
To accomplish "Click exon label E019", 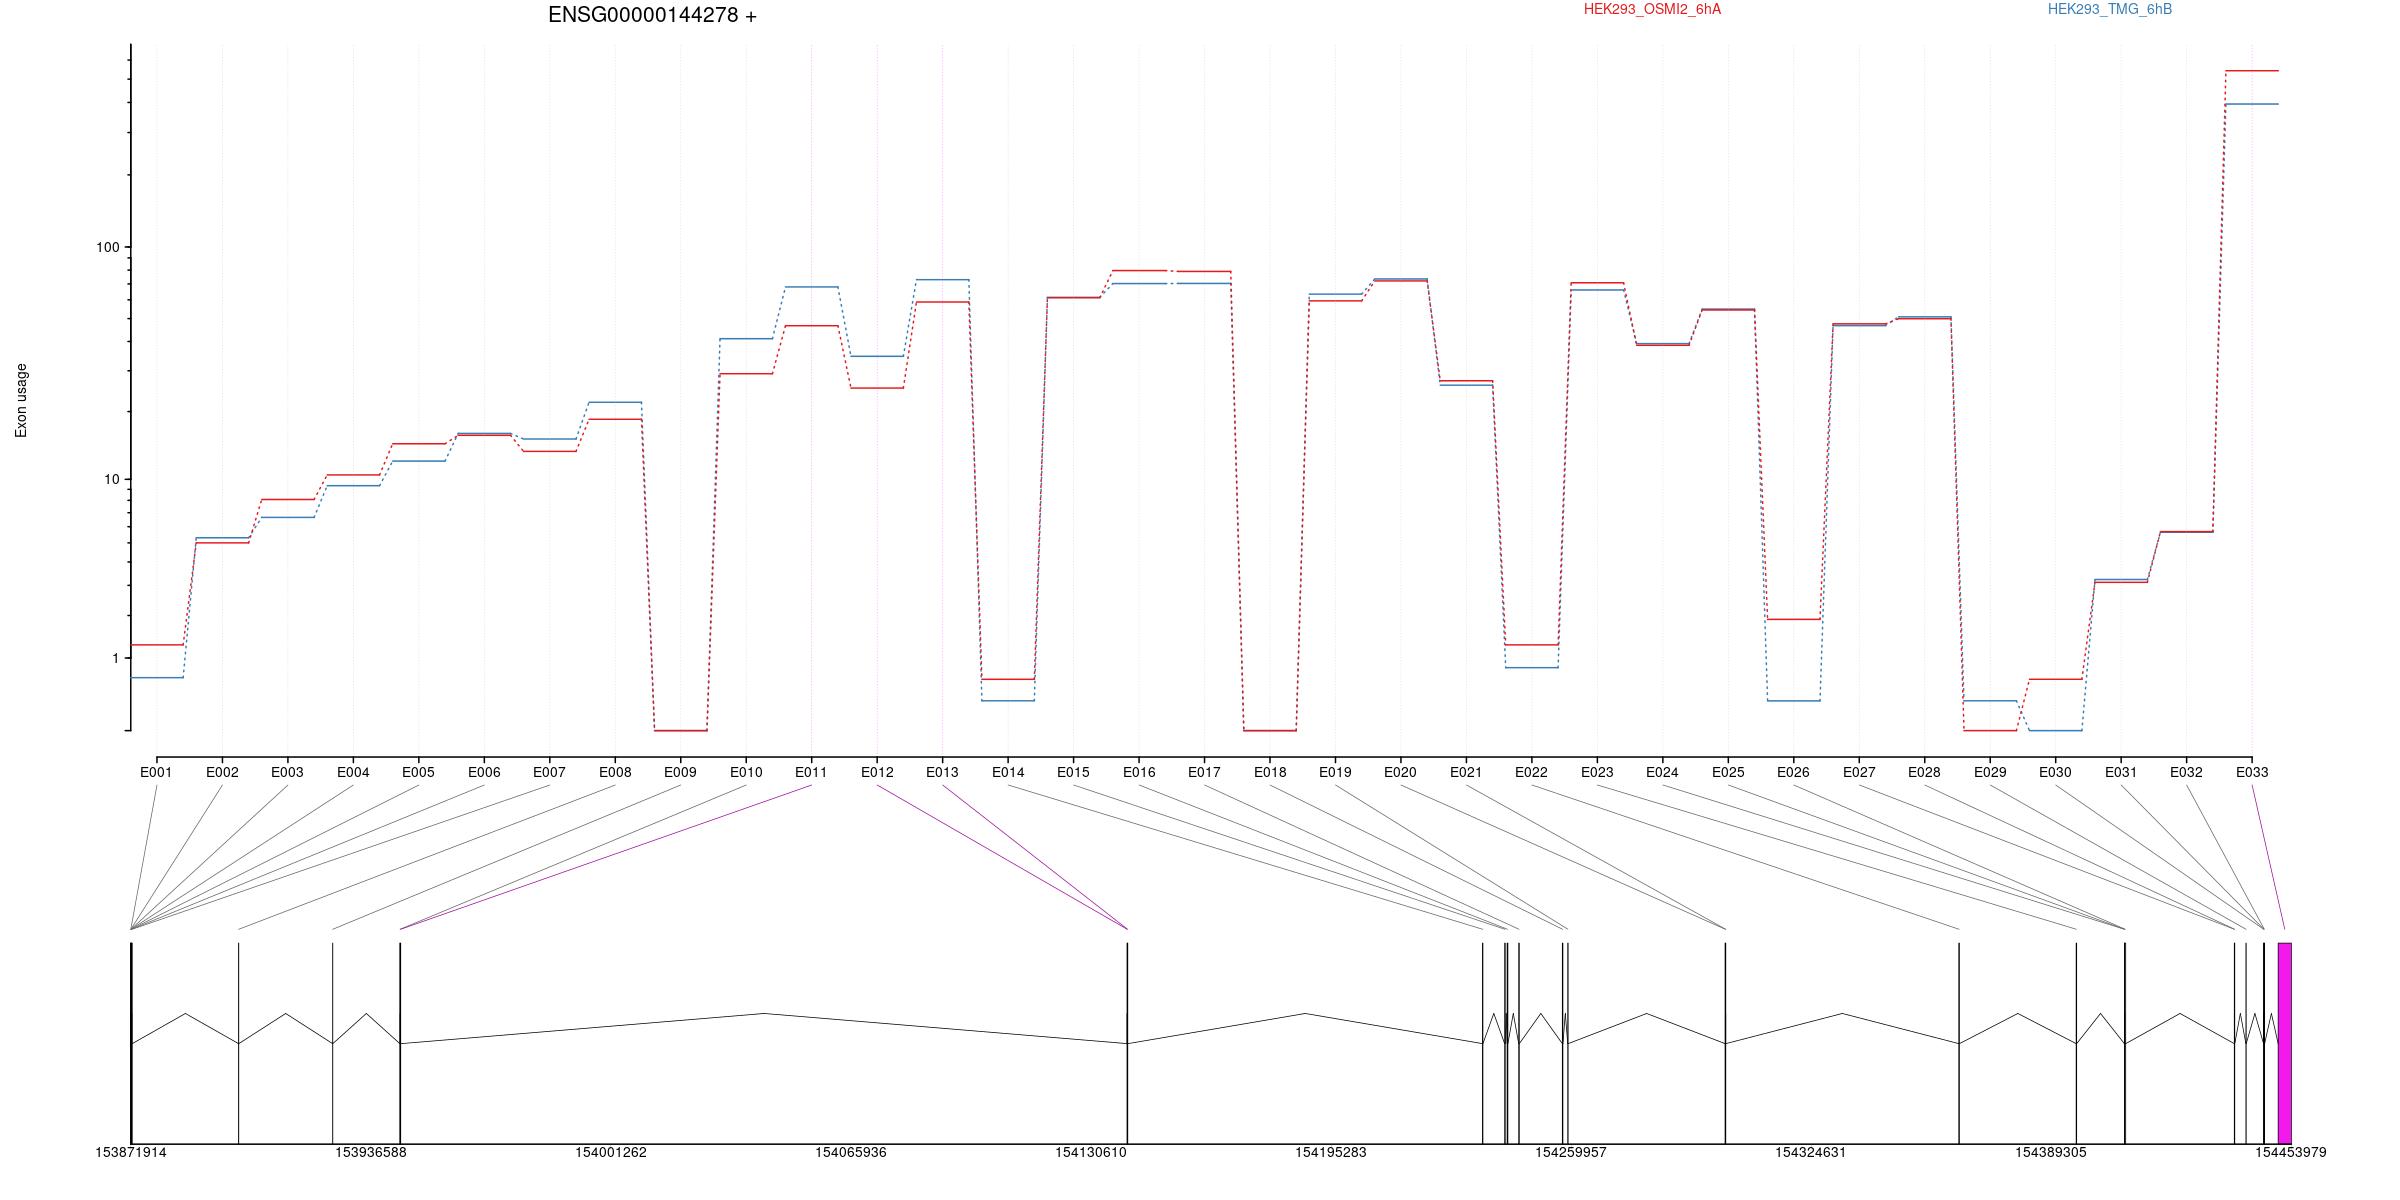I will tap(1335, 772).
